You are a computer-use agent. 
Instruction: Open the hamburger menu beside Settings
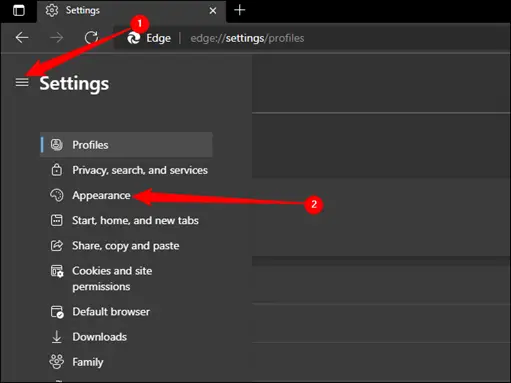coord(22,82)
